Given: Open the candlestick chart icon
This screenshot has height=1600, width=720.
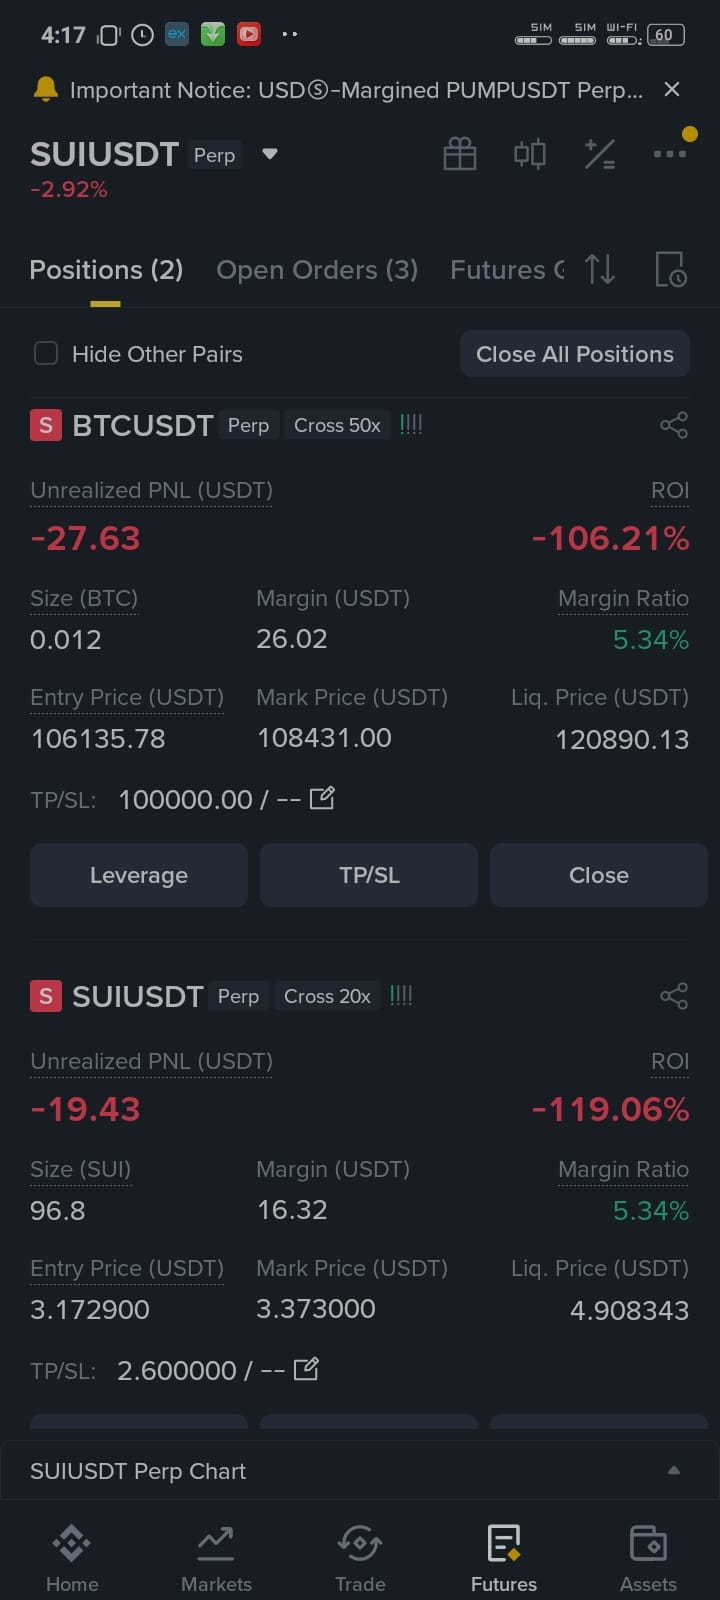Looking at the screenshot, I should 530,154.
